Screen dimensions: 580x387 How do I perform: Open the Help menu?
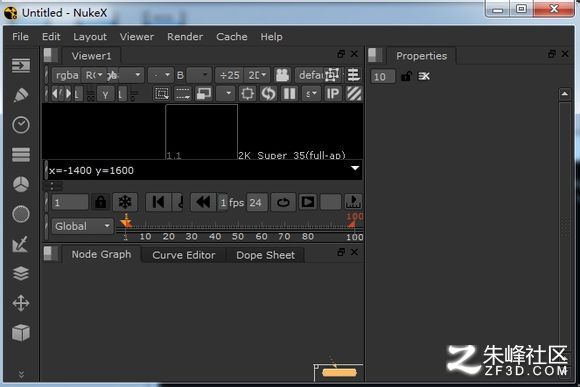click(271, 37)
